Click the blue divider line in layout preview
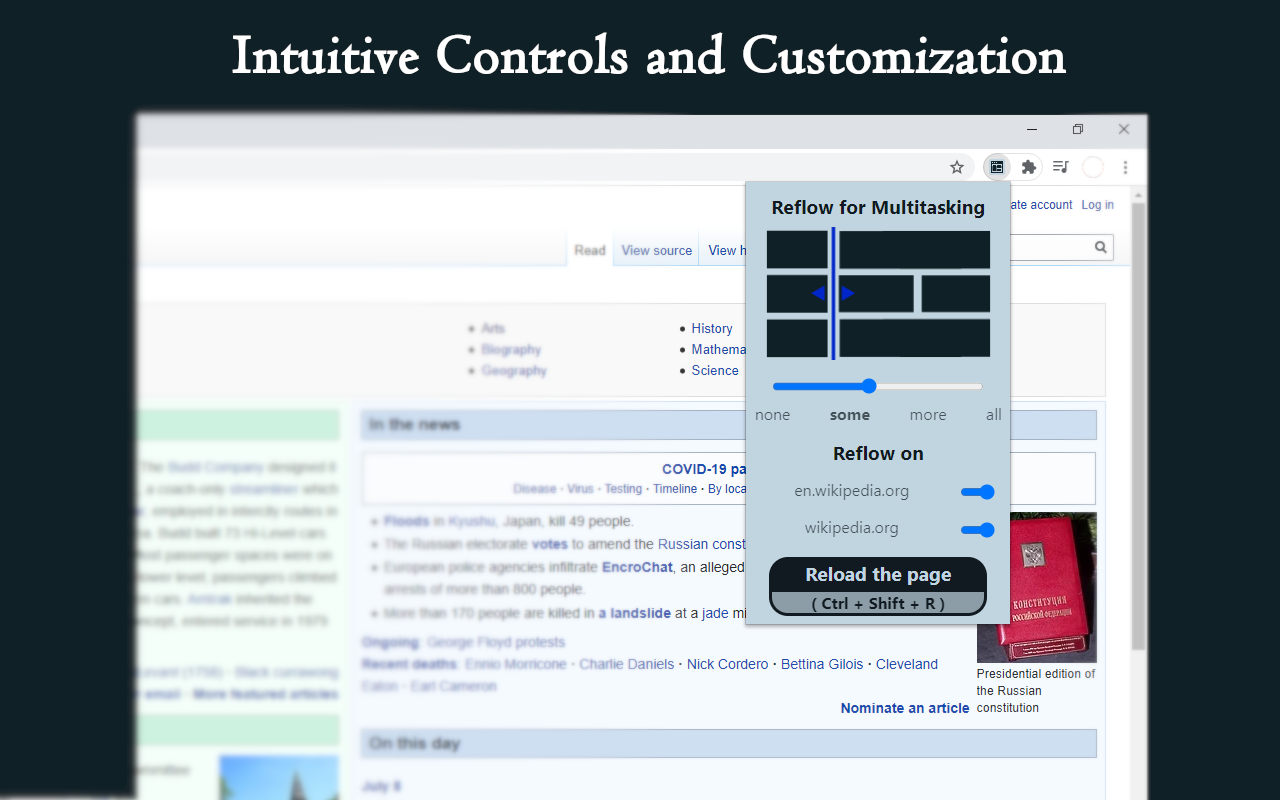Viewport: 1280px width, 800px height. (x=833, y=293)
